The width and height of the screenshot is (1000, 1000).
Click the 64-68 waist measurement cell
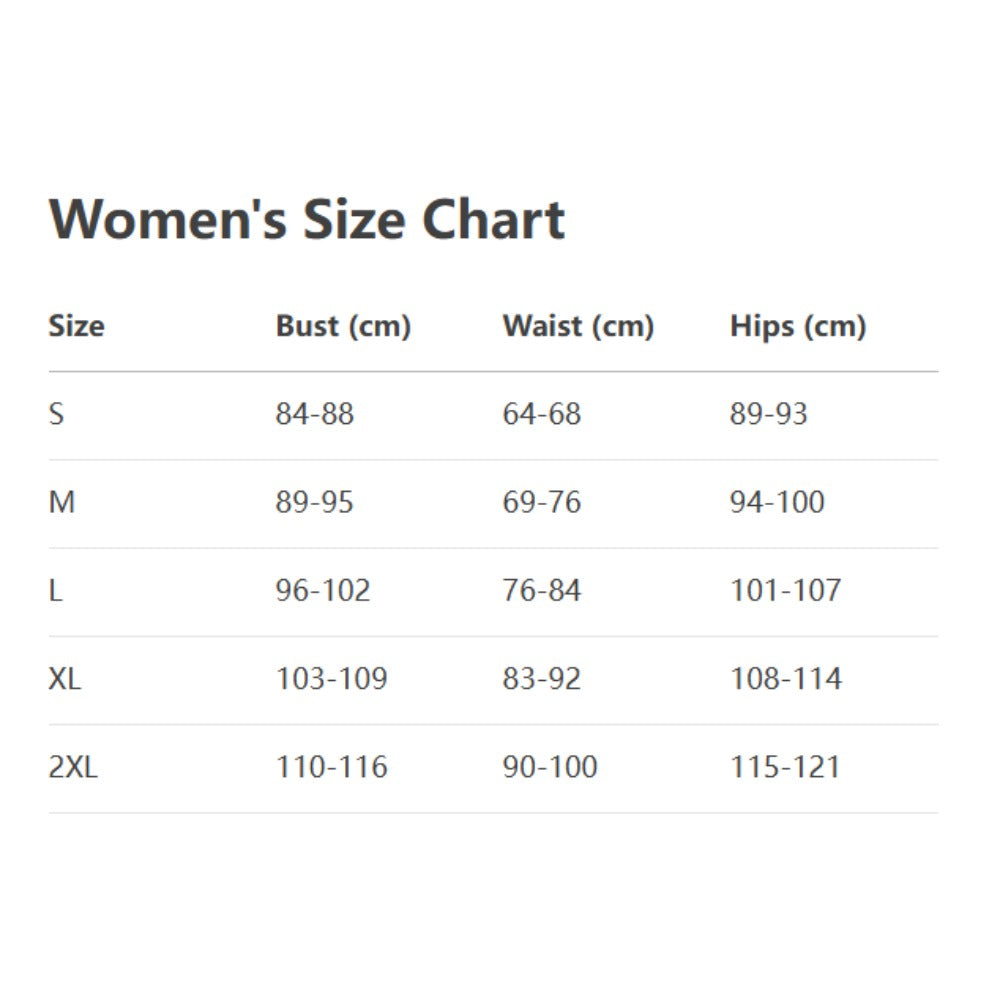click(x=541, y=414)
